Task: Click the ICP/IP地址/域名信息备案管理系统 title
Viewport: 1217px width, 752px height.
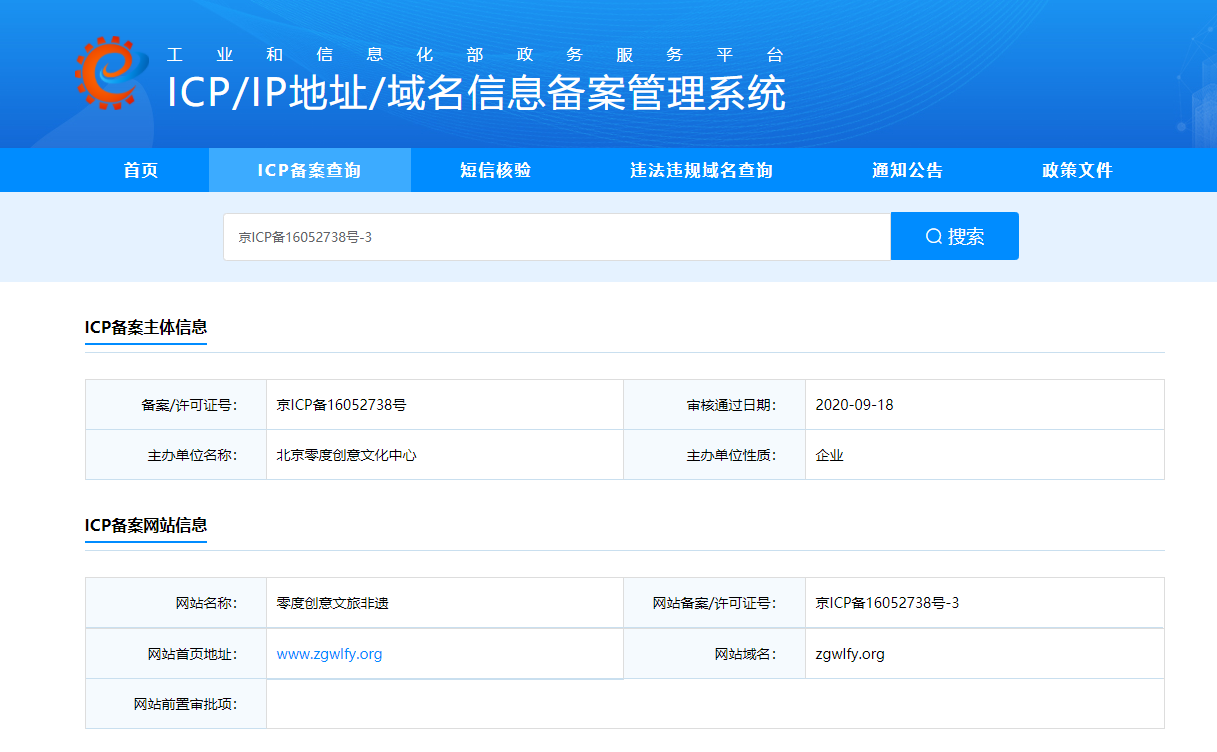Action: click(x=476, y=94)
